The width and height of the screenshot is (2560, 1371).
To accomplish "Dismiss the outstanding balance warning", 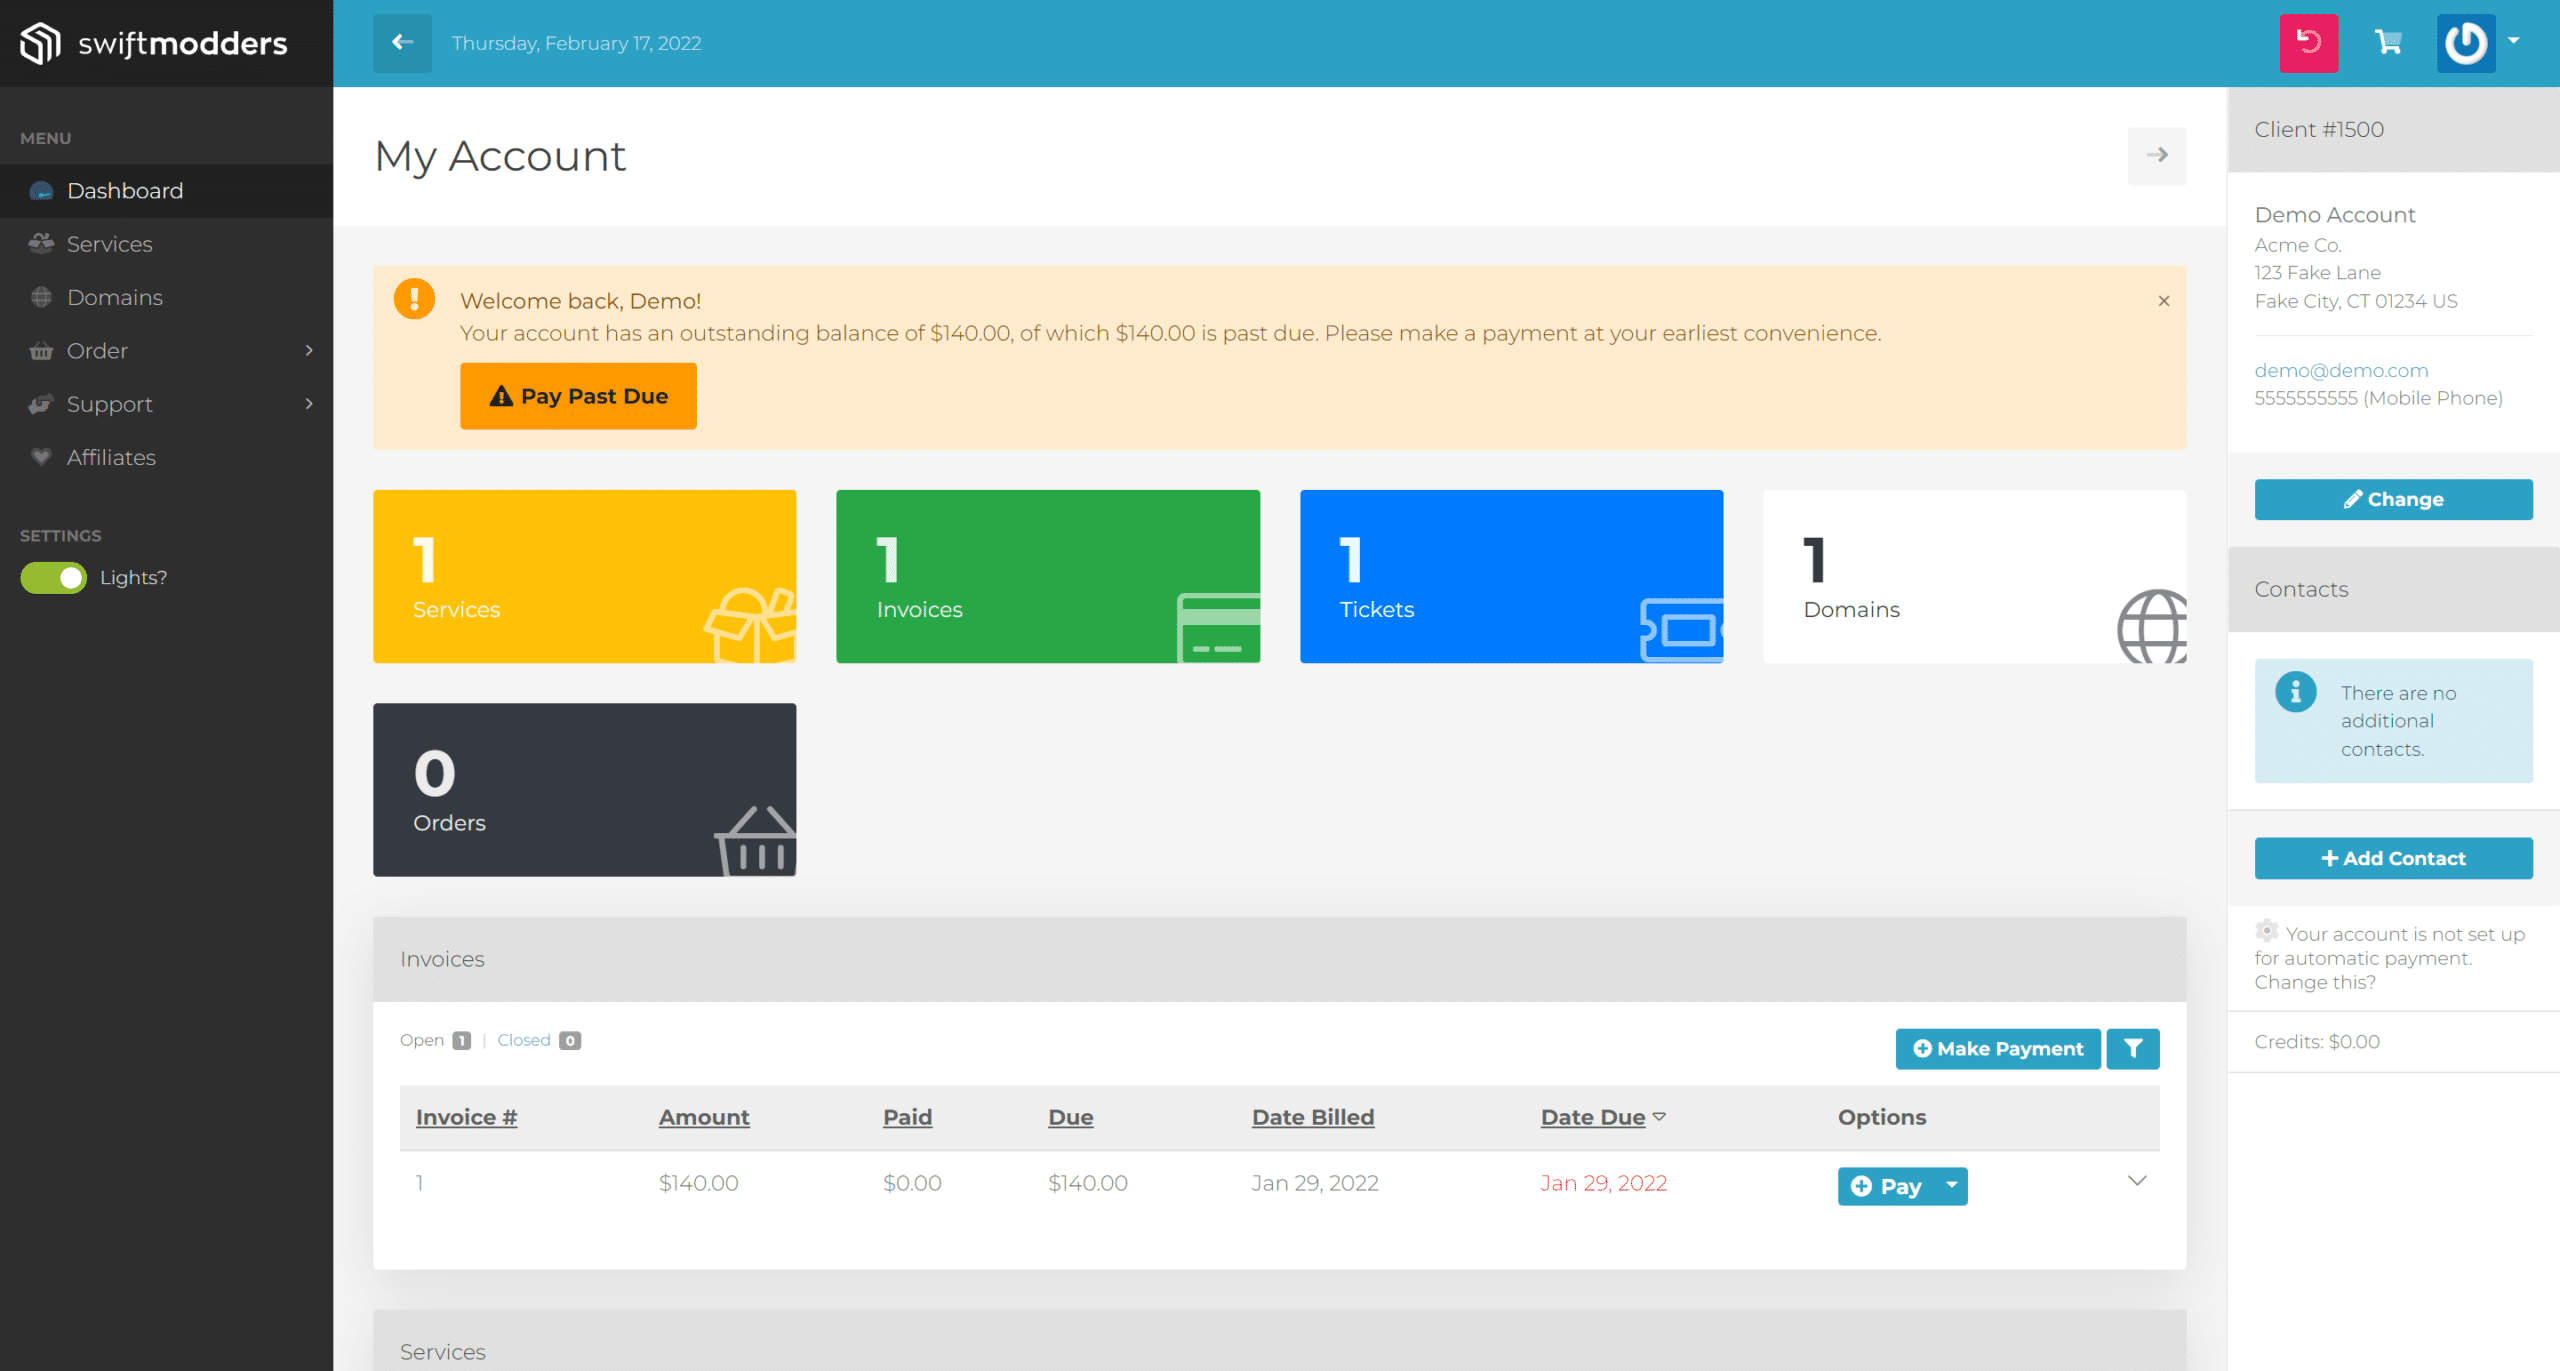I will 2164,300.
